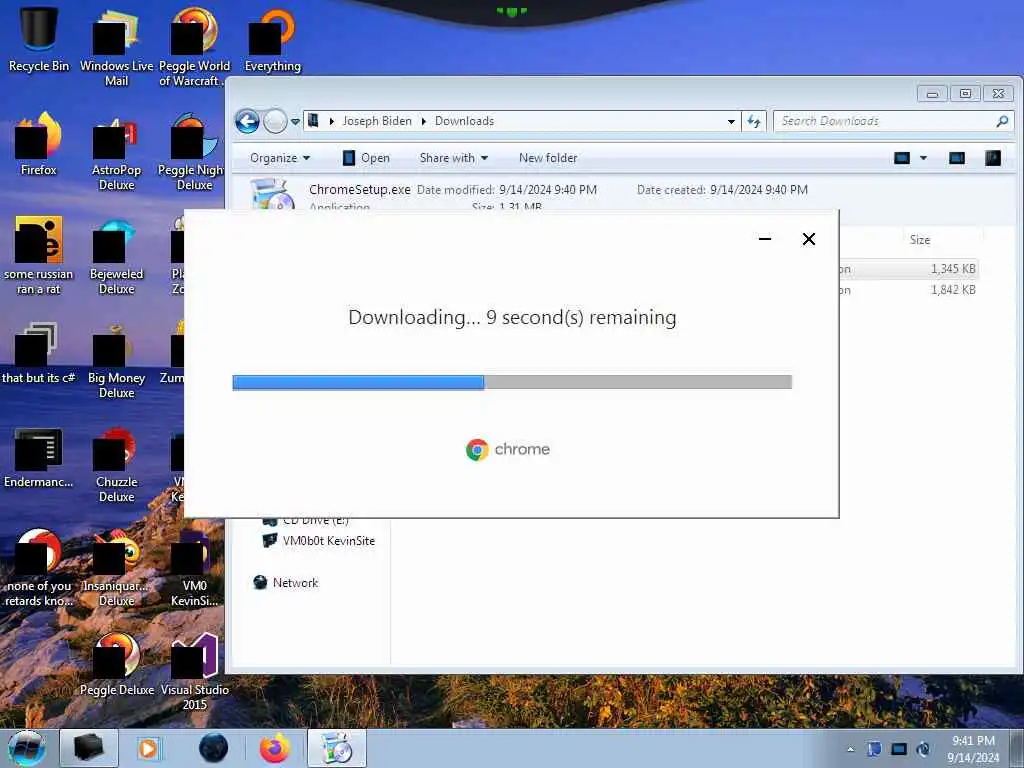Refresh the Downloads folder view
Viewport: 1024px width, 768px height.
754,121
